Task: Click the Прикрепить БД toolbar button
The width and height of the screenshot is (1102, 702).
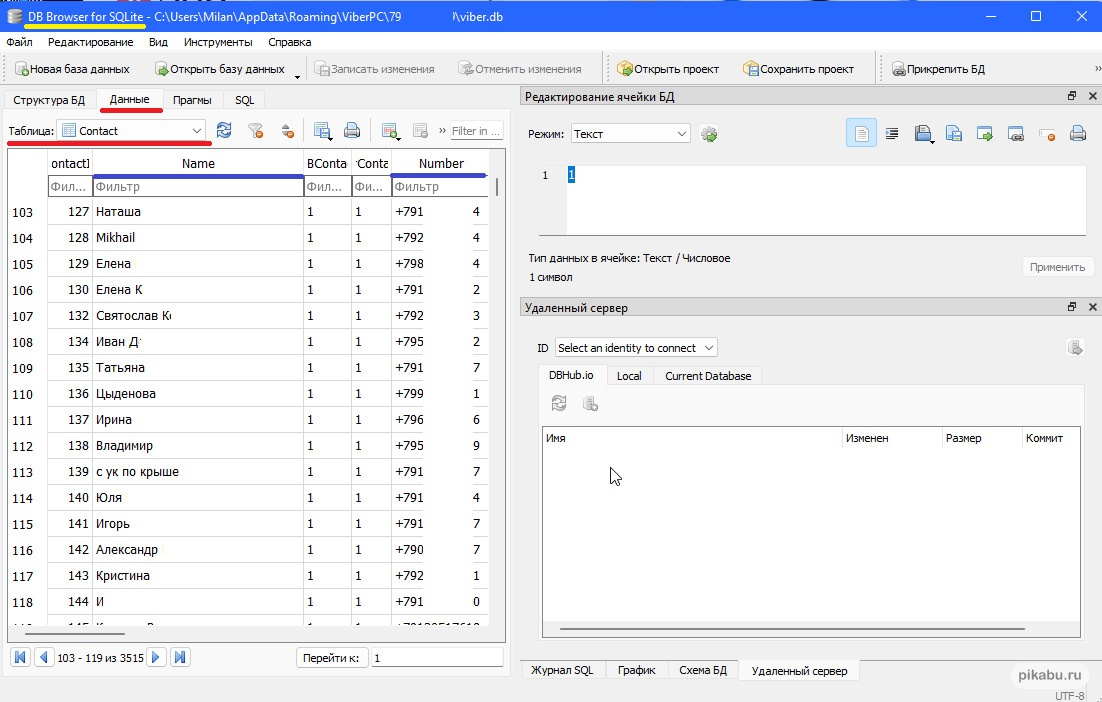Action: pyautogui.click(x=938, y=69)
